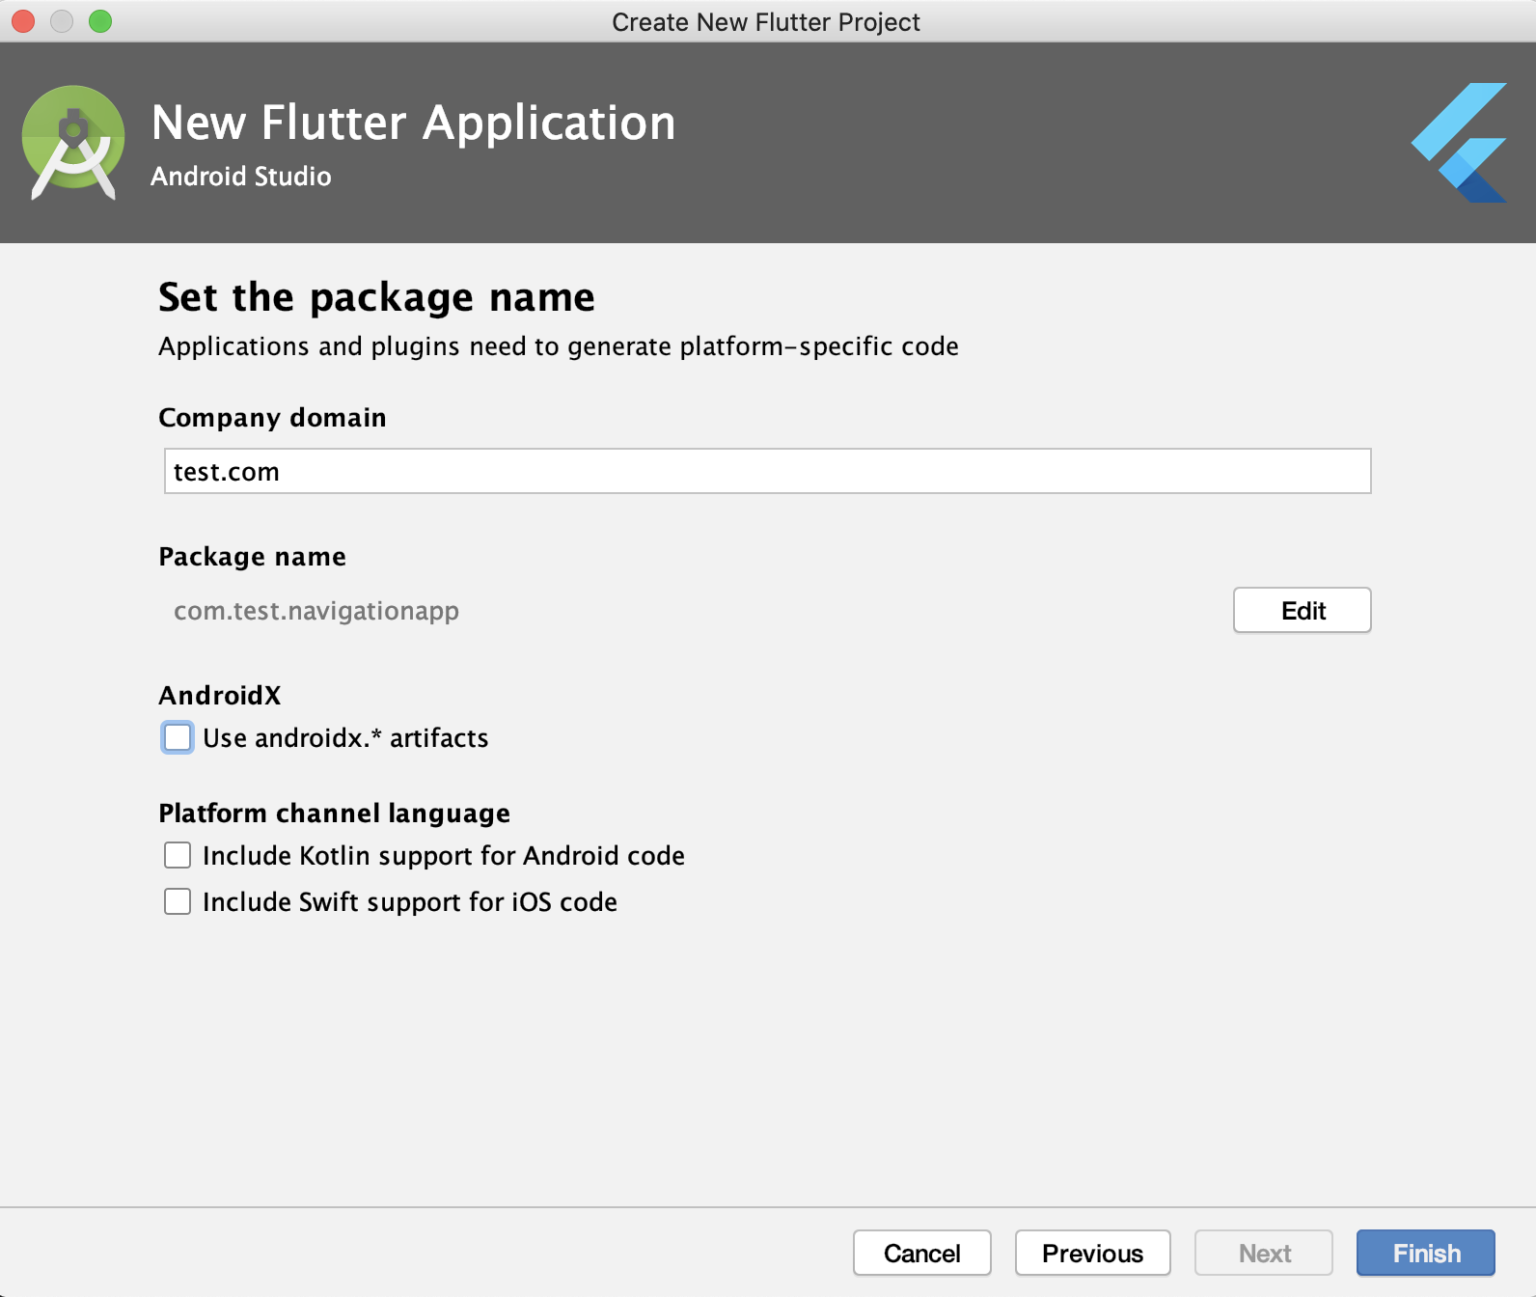Click Edit button for package name

(x=1302, y=610)
